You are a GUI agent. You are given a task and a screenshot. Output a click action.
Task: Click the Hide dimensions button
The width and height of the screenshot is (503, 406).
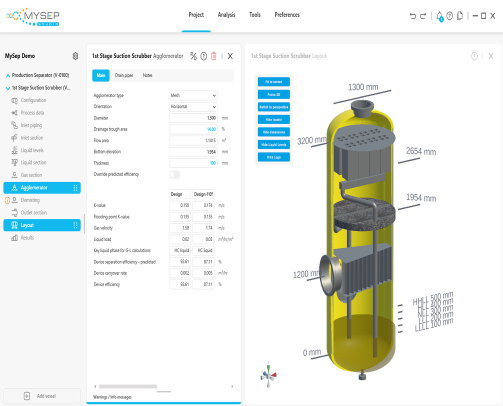274,132
